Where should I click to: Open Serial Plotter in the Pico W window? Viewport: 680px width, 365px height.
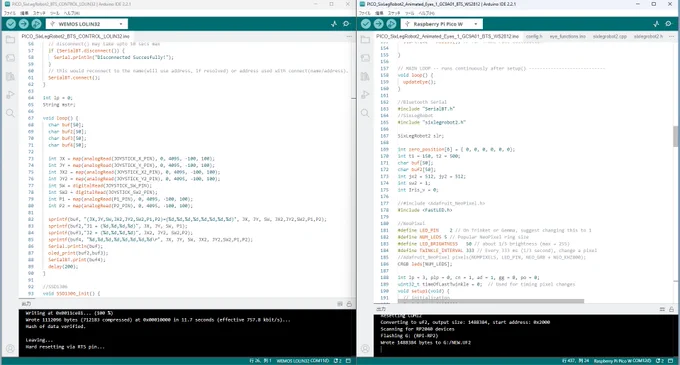click(656, 24)
